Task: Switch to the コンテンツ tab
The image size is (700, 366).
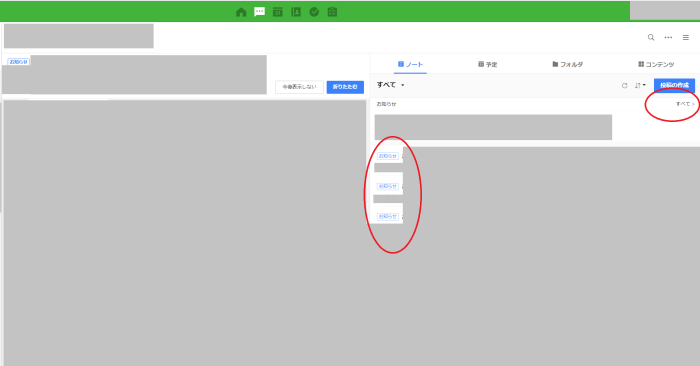Action: click(656, 64)
